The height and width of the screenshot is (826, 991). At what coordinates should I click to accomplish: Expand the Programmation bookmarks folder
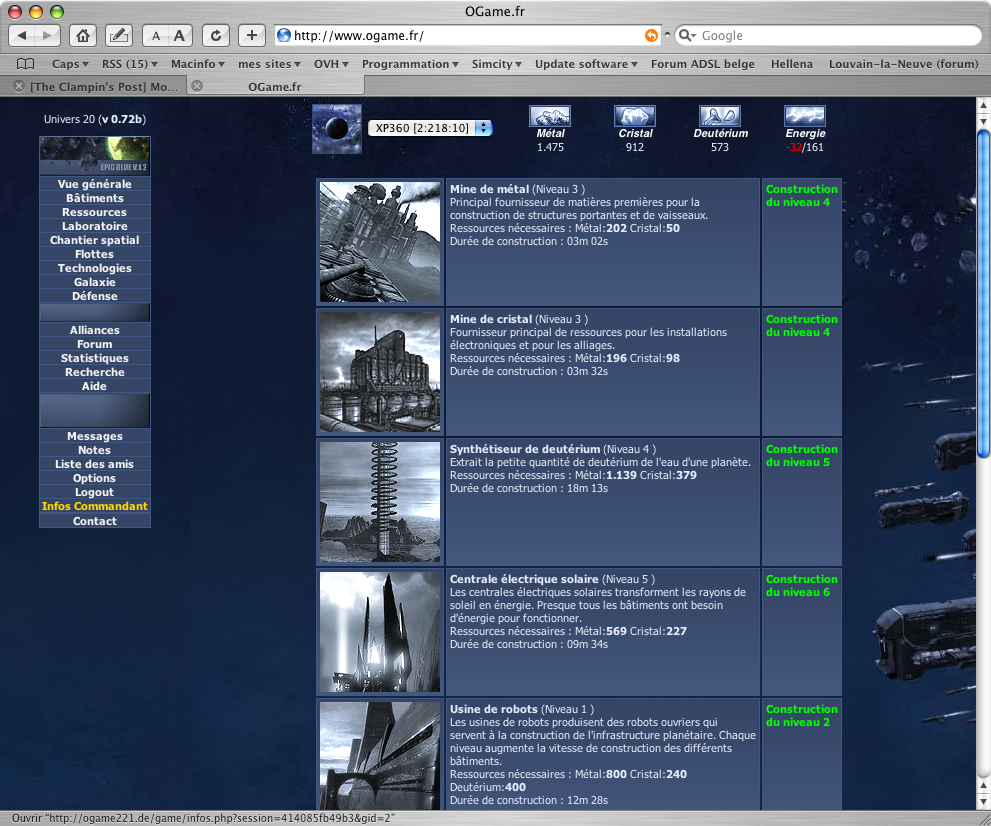click(410, 64)
